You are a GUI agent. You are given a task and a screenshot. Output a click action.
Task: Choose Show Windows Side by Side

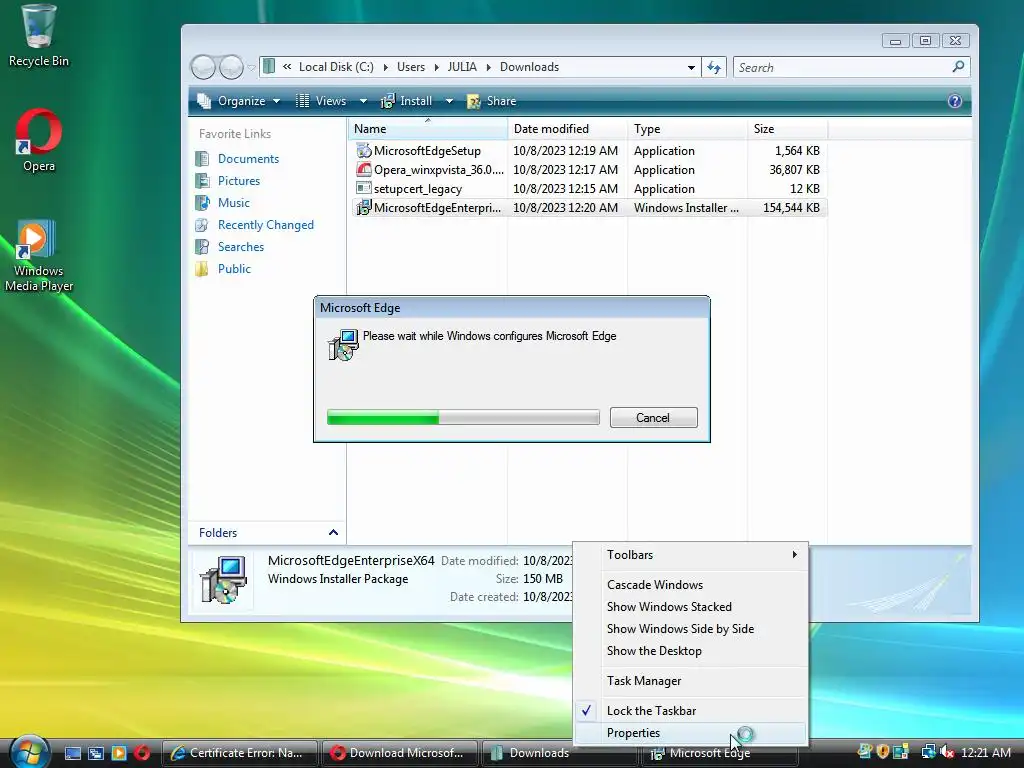691,629
